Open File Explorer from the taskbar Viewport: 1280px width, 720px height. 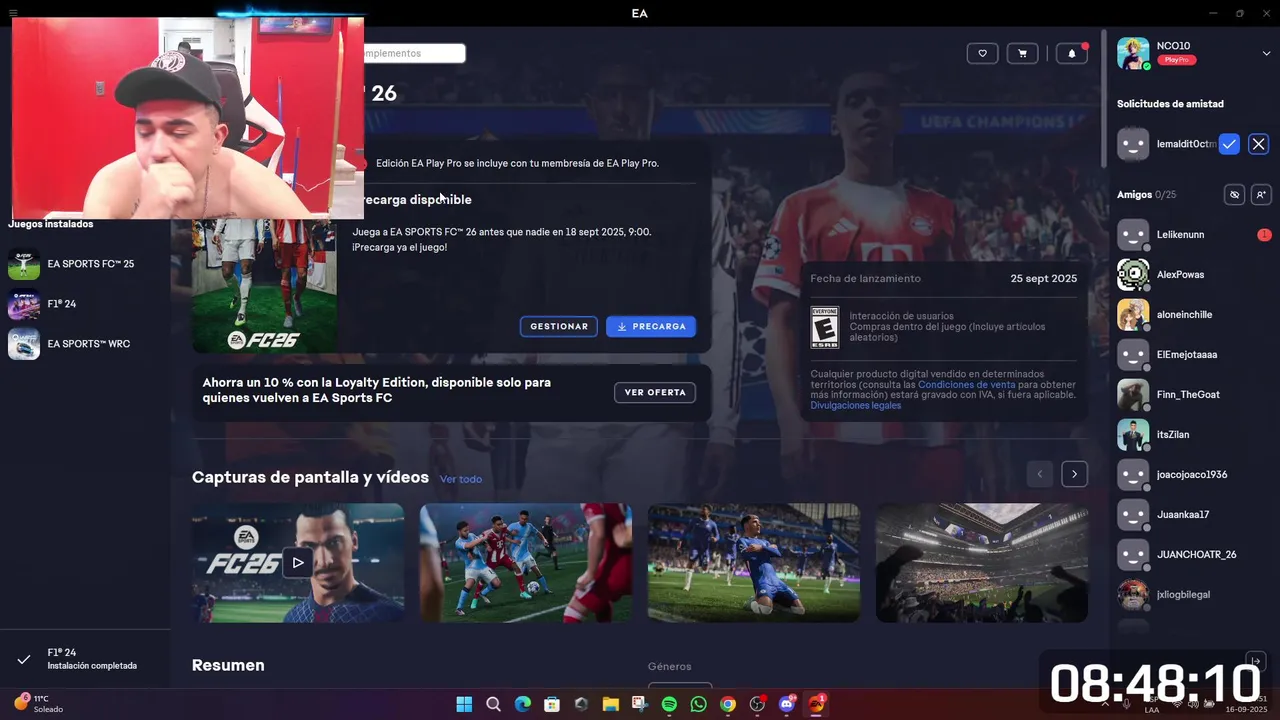[610, 704]
